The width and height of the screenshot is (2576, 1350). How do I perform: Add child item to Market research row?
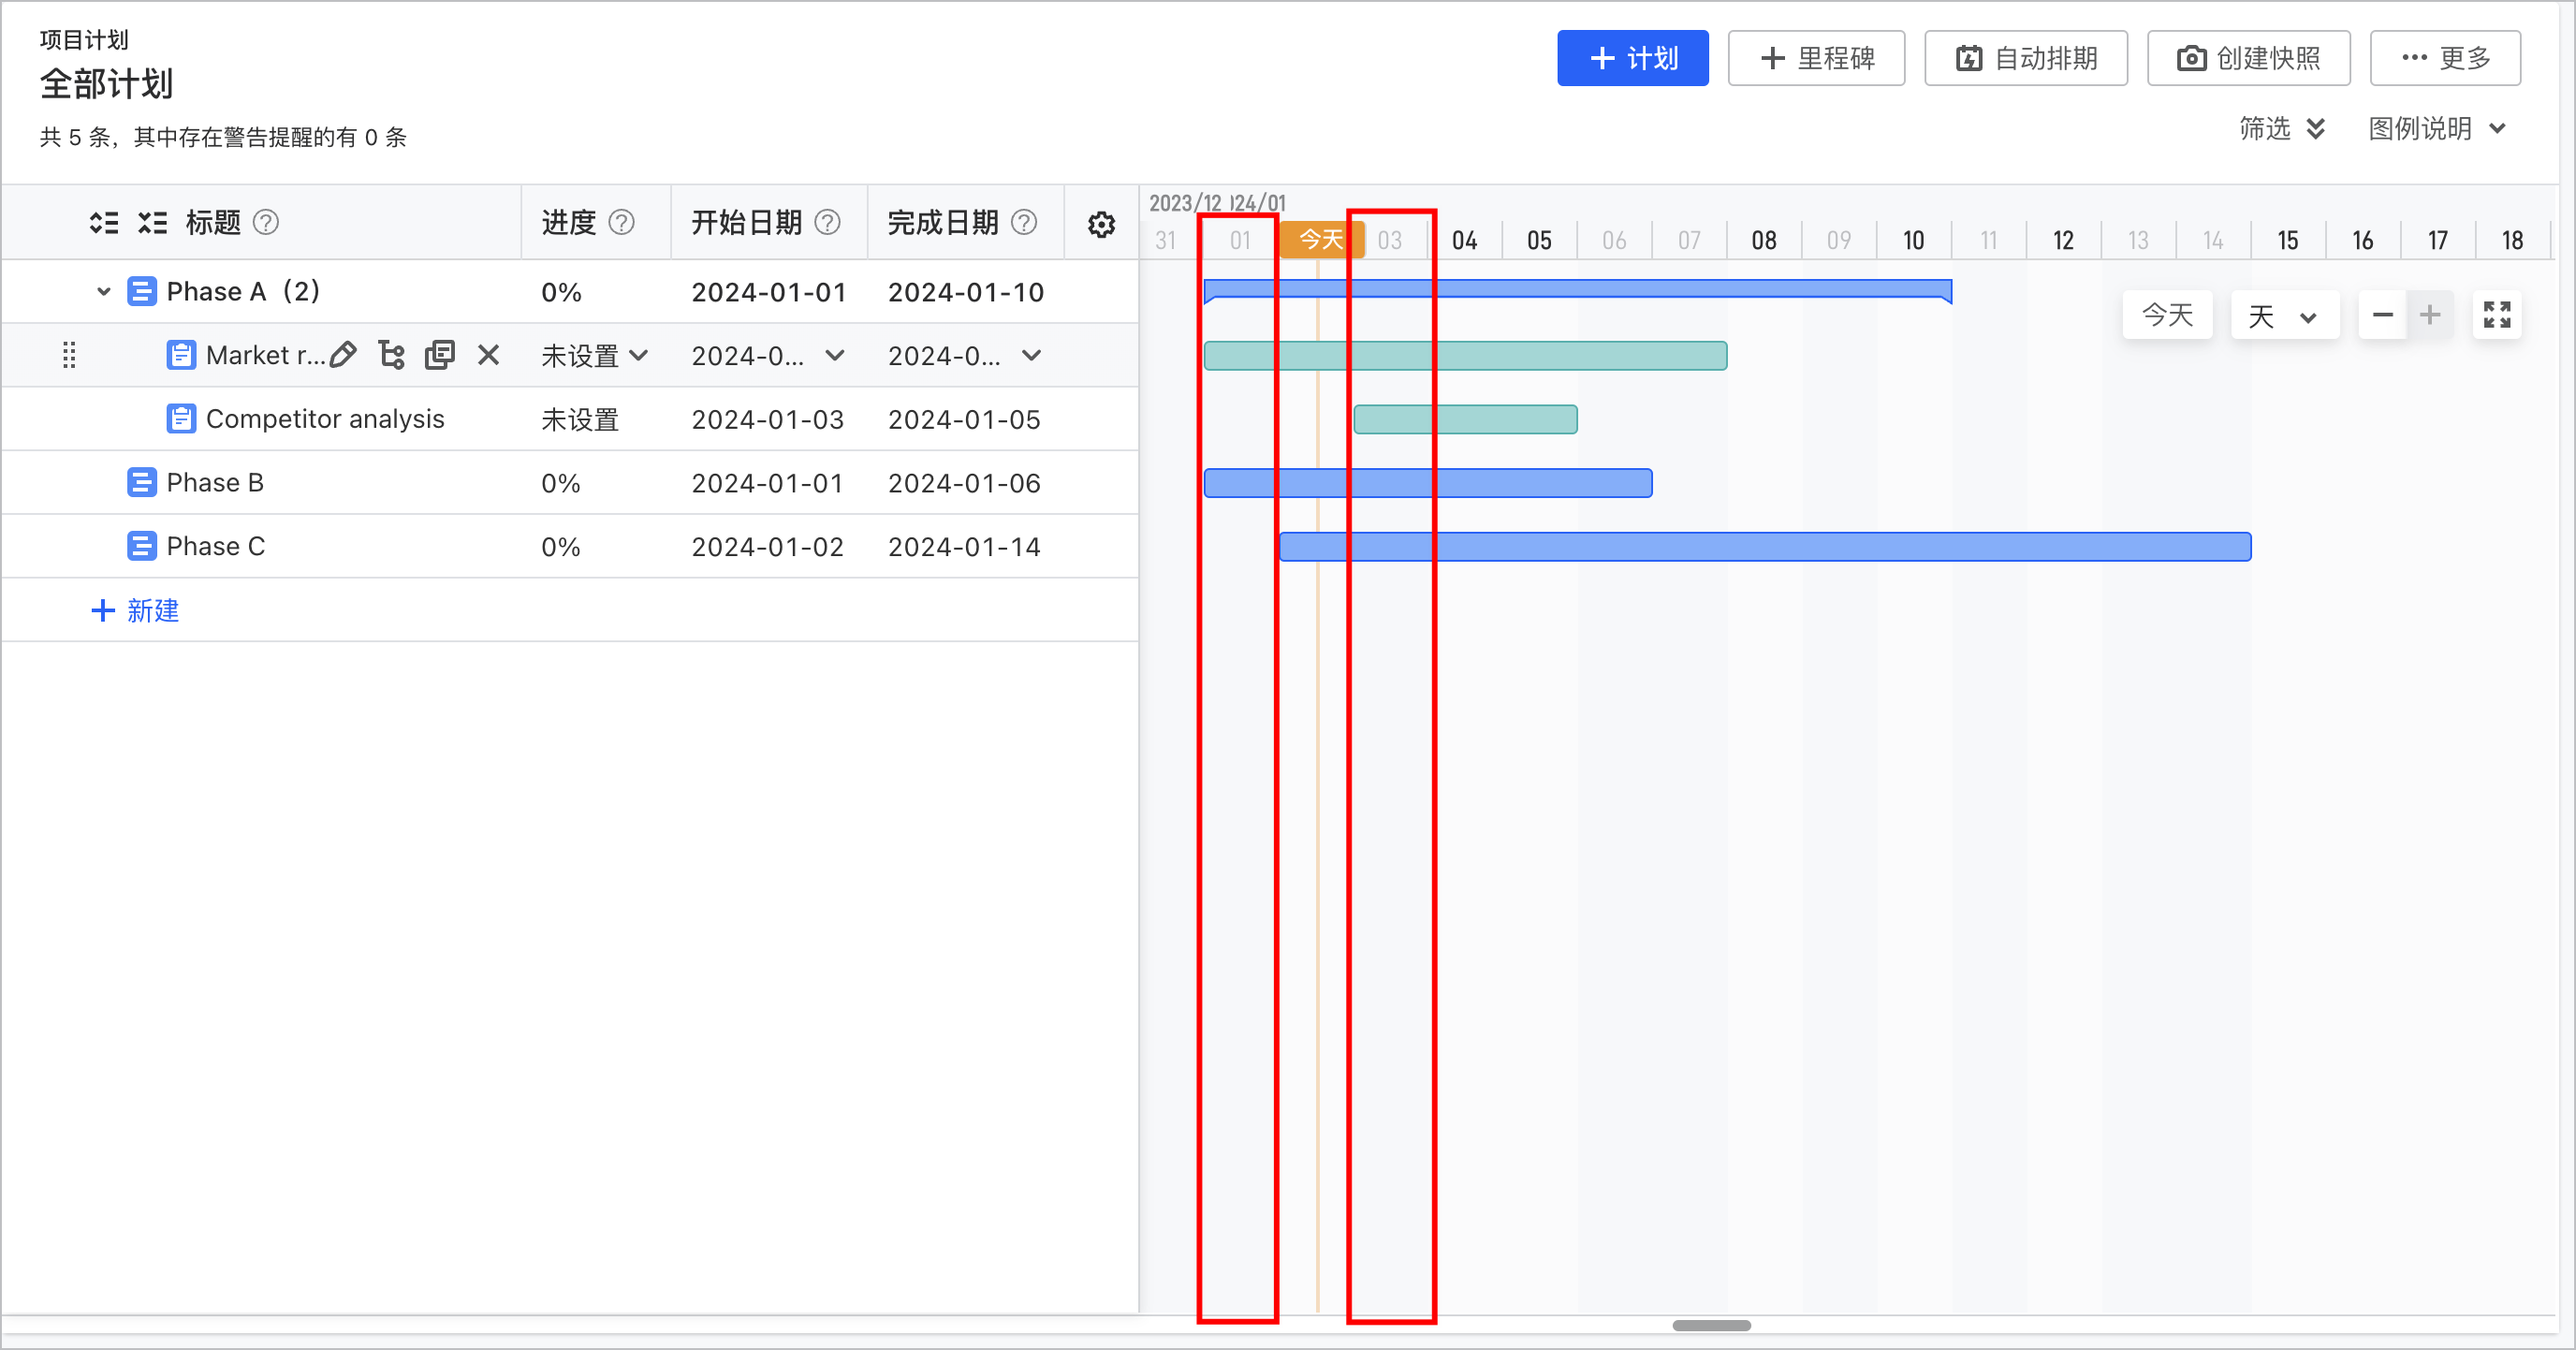click(392, 355)
